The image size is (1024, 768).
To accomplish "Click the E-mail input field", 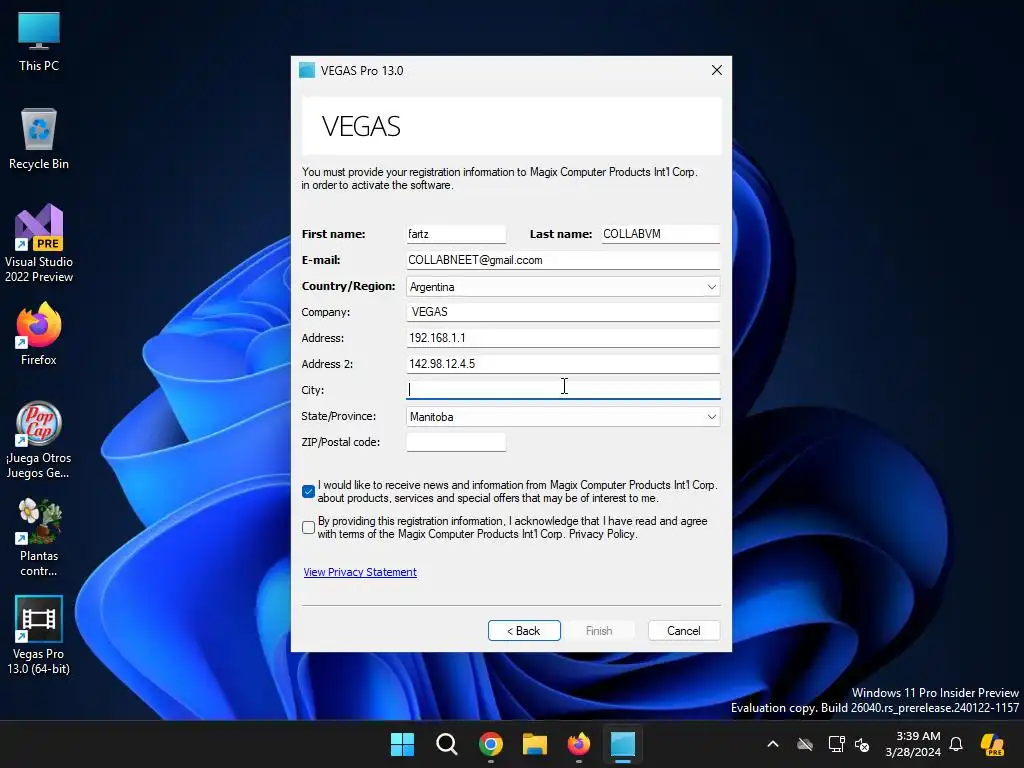I will pyautogui.click(x=563, y=260).
